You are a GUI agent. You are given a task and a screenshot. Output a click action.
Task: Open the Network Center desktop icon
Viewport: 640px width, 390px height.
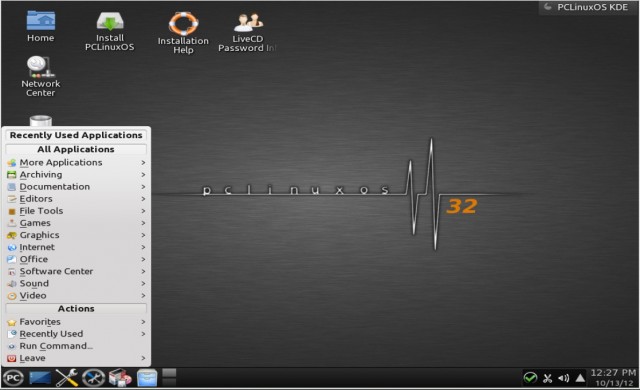coord(40,76)
